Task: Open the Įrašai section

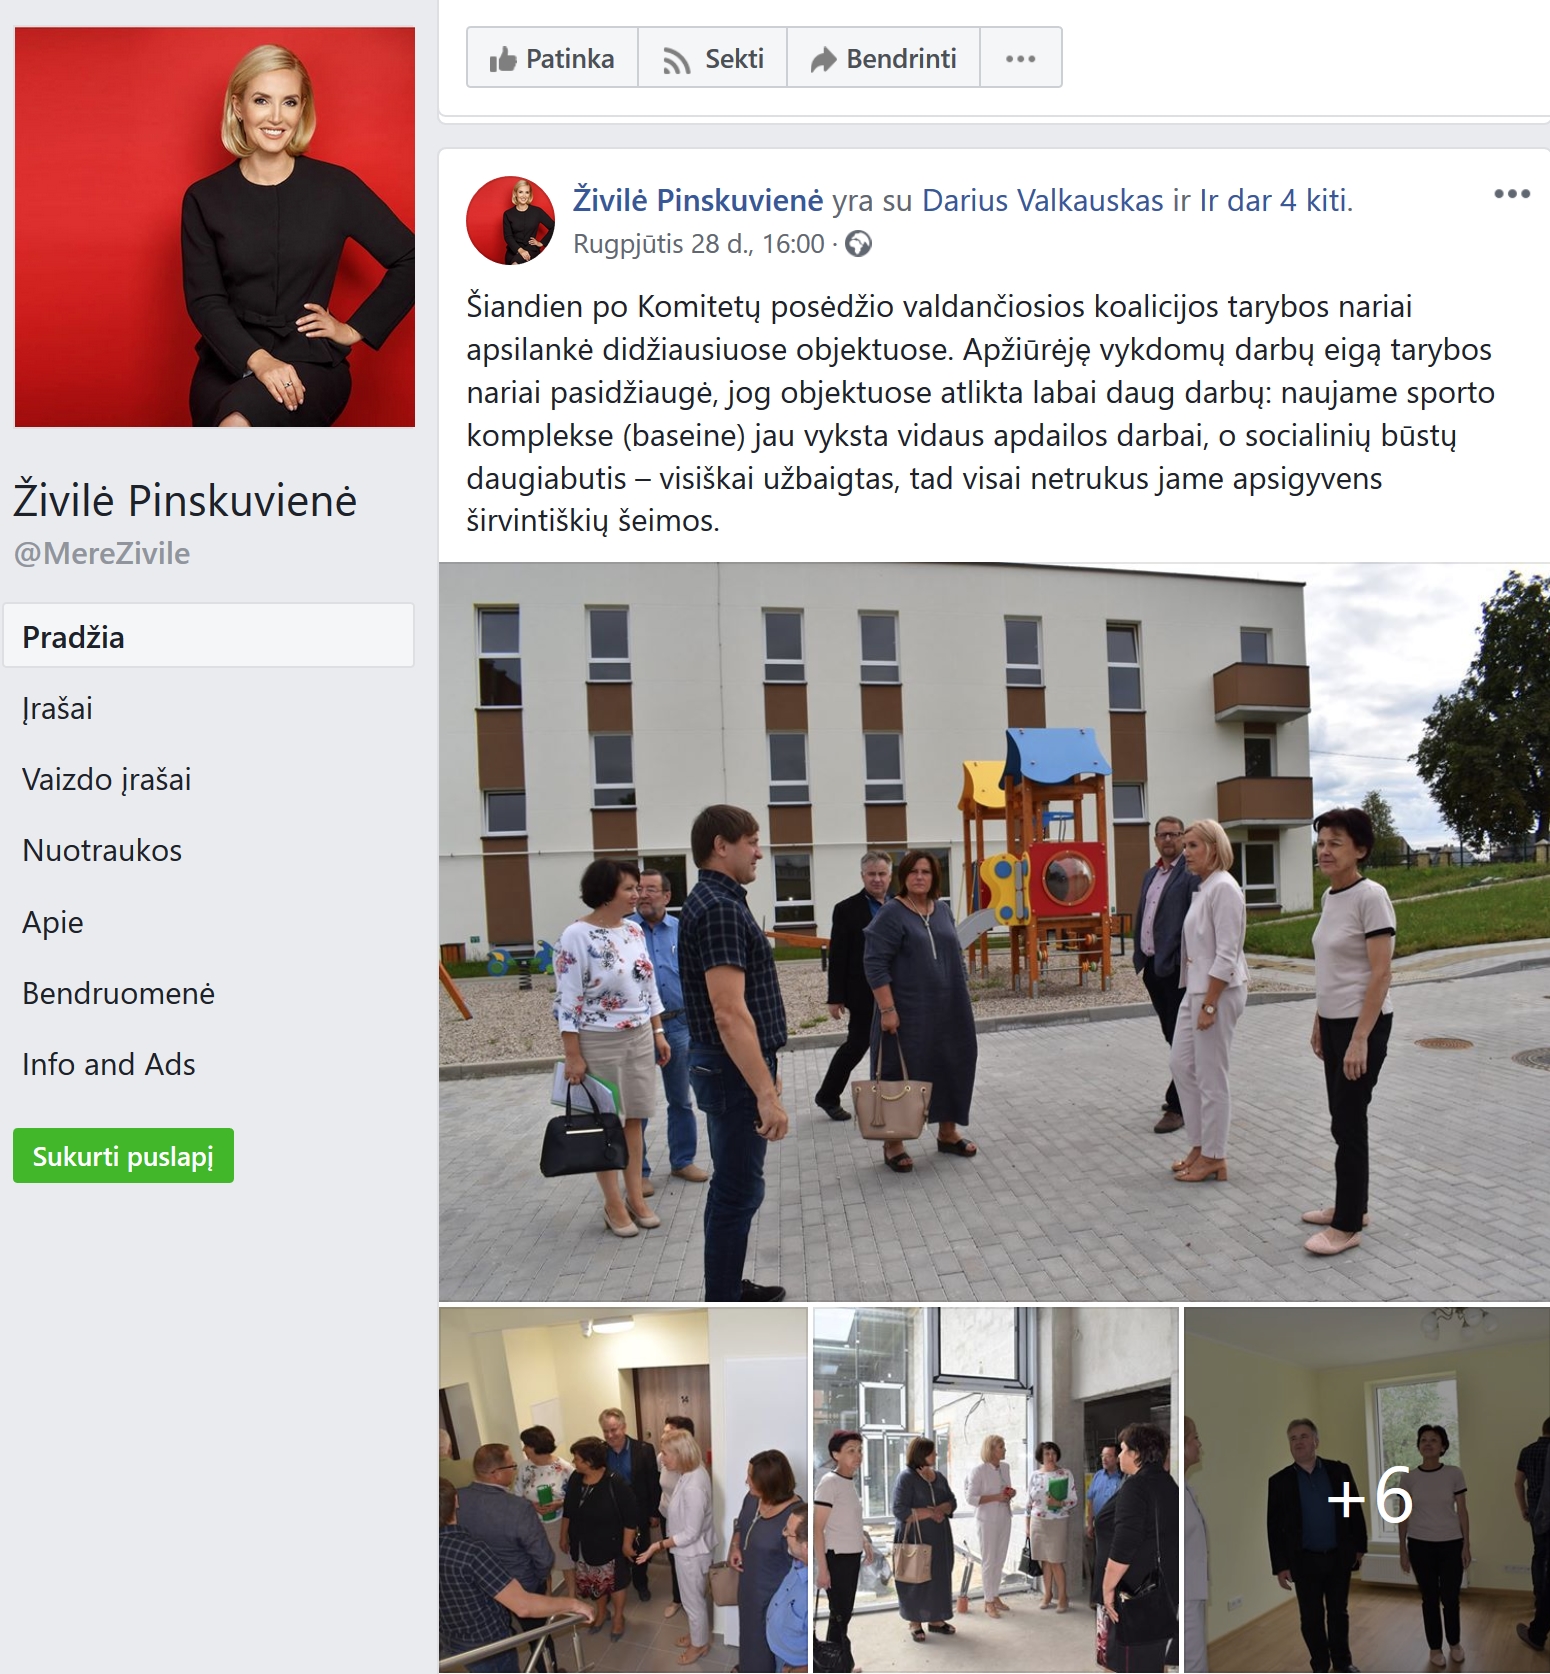Action: click(x=57, y=709)
